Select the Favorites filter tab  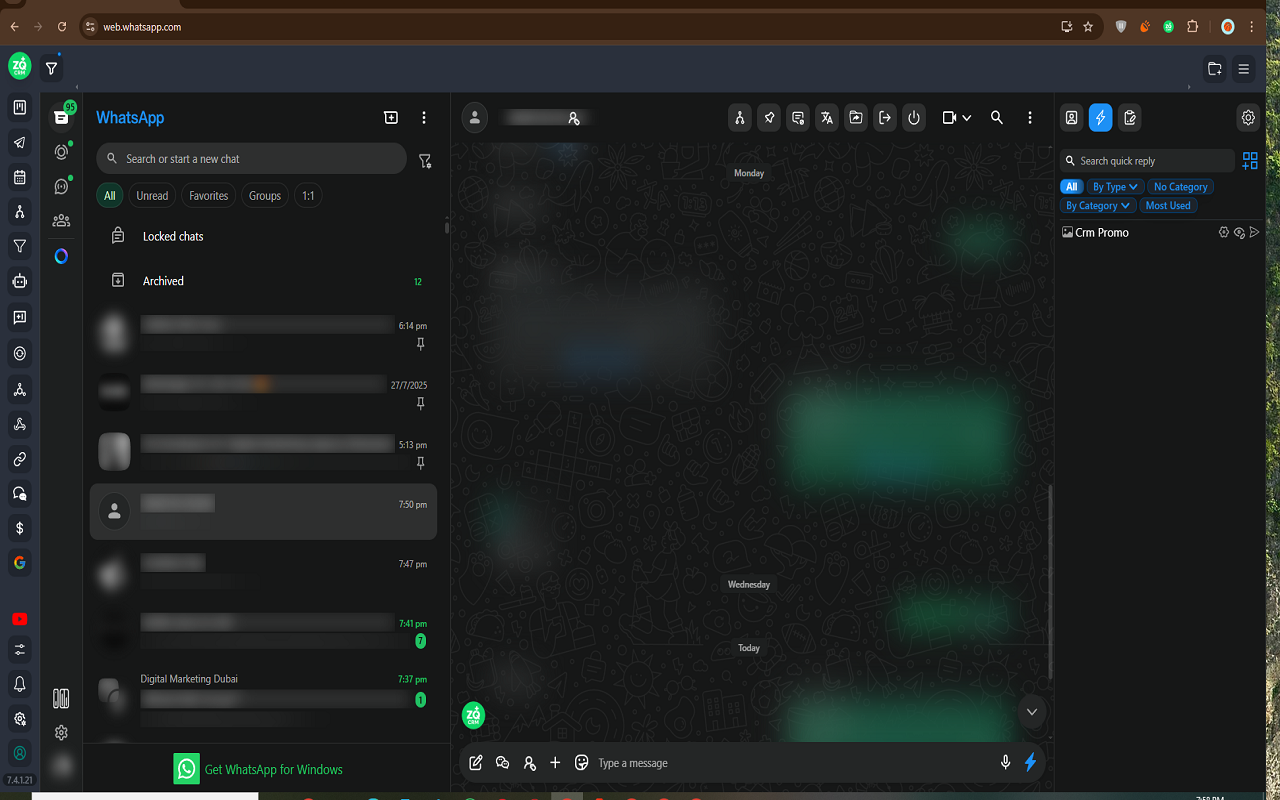[208, 196]
